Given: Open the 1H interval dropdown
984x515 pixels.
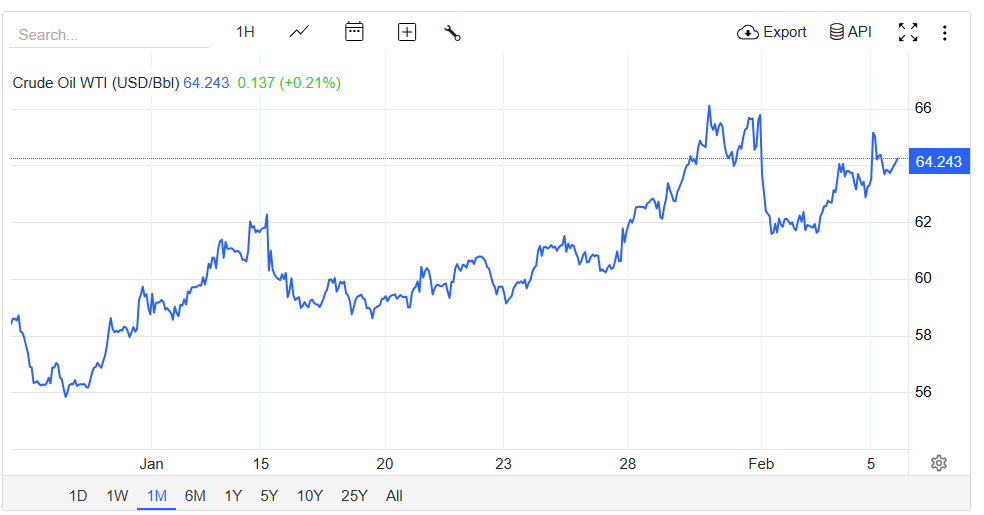Looking at the screenshot, I should (245, 32).
